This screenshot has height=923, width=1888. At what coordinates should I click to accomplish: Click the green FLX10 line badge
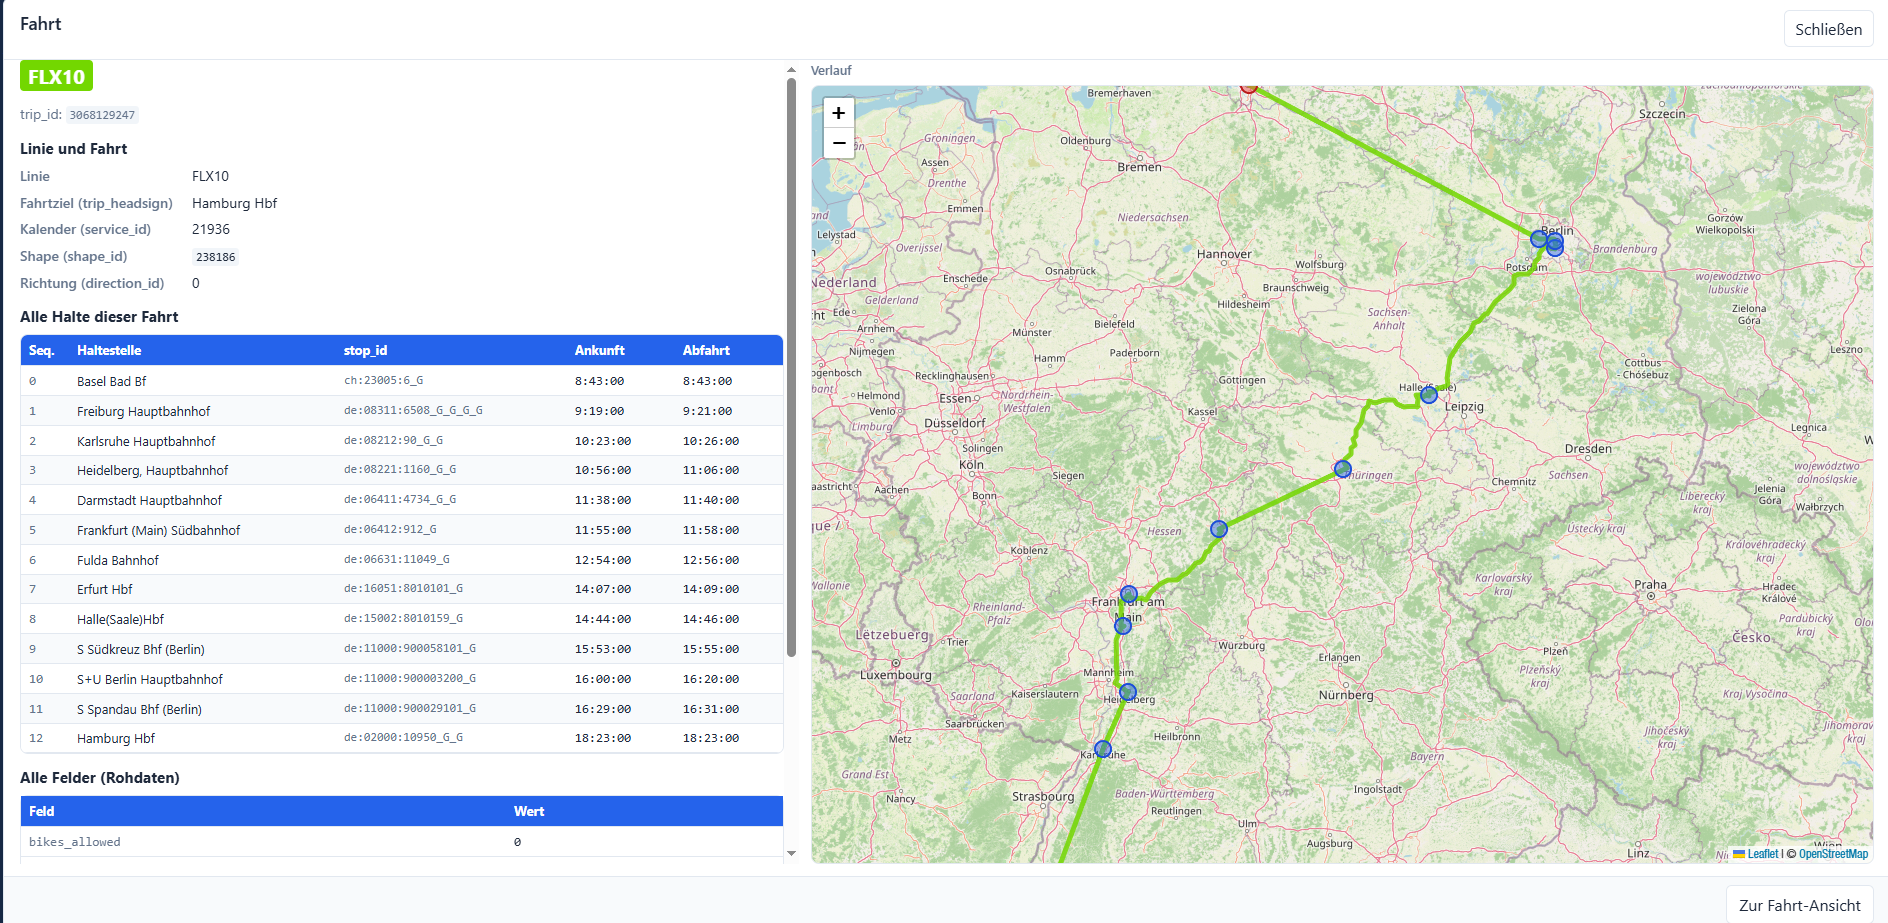click(56, 77)
